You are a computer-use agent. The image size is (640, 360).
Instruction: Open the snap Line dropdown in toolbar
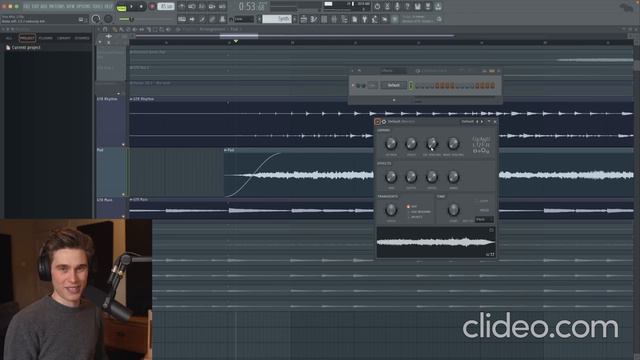coord(244,19)
